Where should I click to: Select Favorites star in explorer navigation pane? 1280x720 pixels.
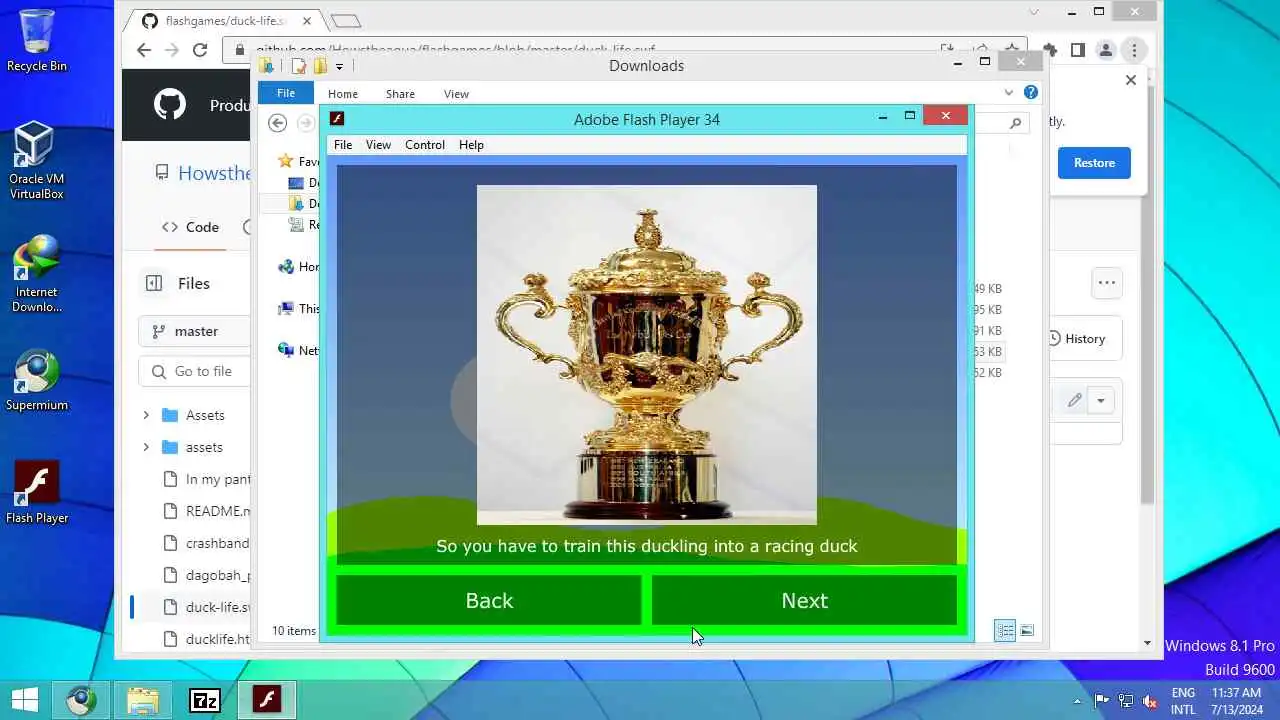click(x=286, y=161)
